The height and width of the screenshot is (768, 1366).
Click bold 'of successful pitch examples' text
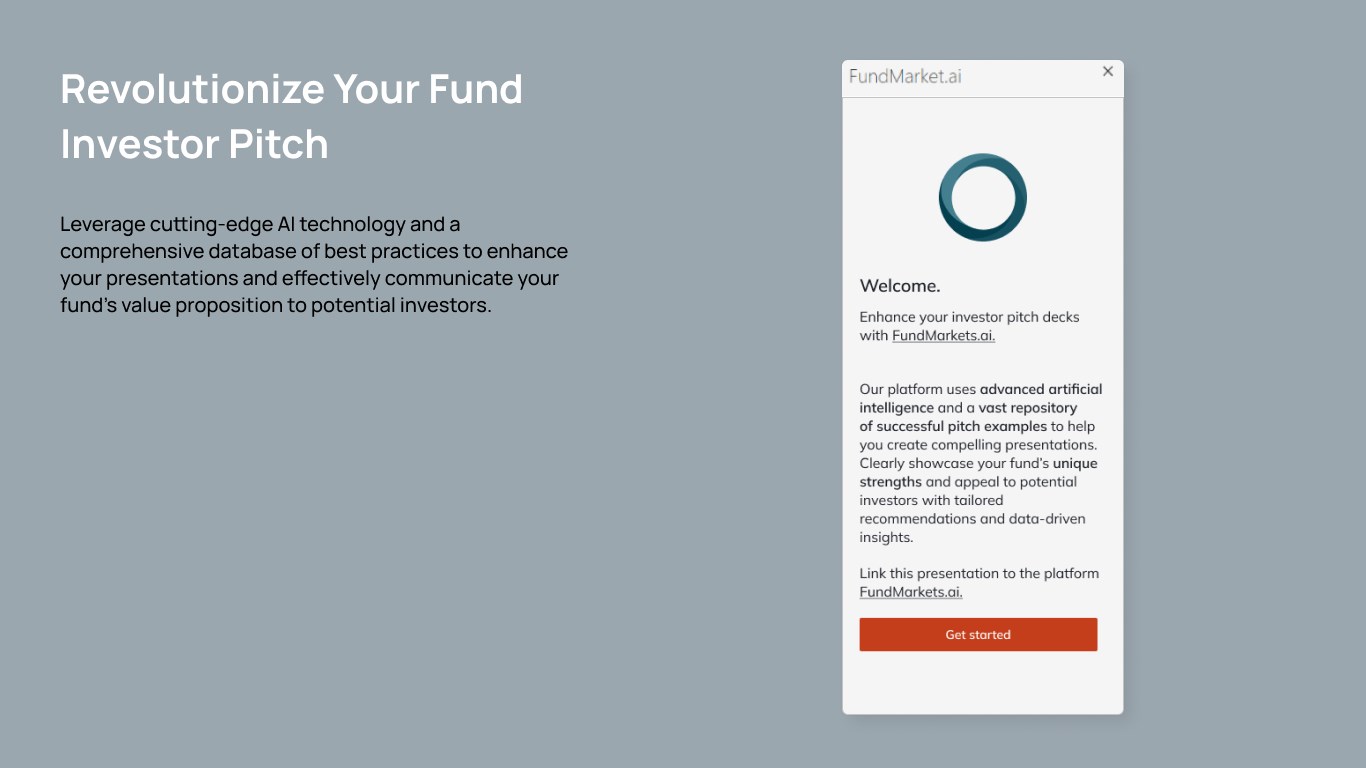click(x=953, y=426)
